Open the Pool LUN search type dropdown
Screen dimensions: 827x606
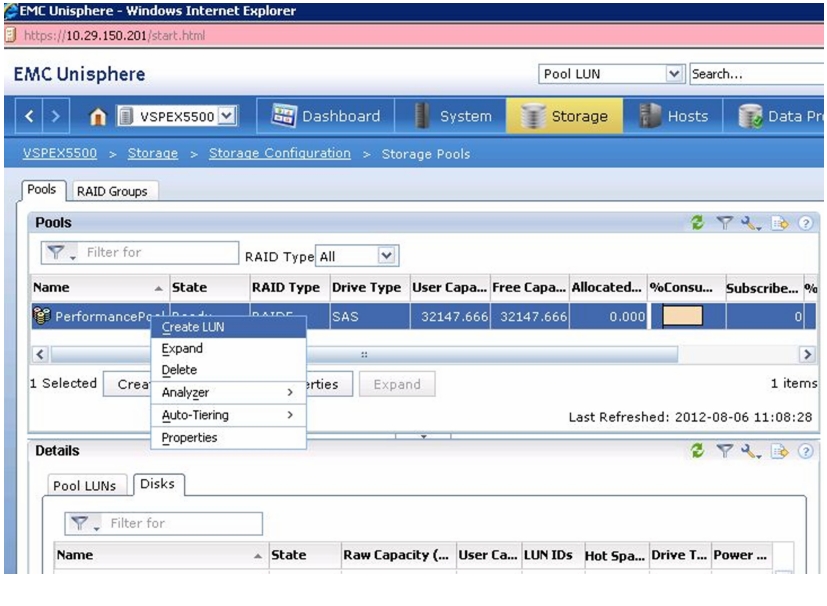pyautogui.click(x=674, y=74)
